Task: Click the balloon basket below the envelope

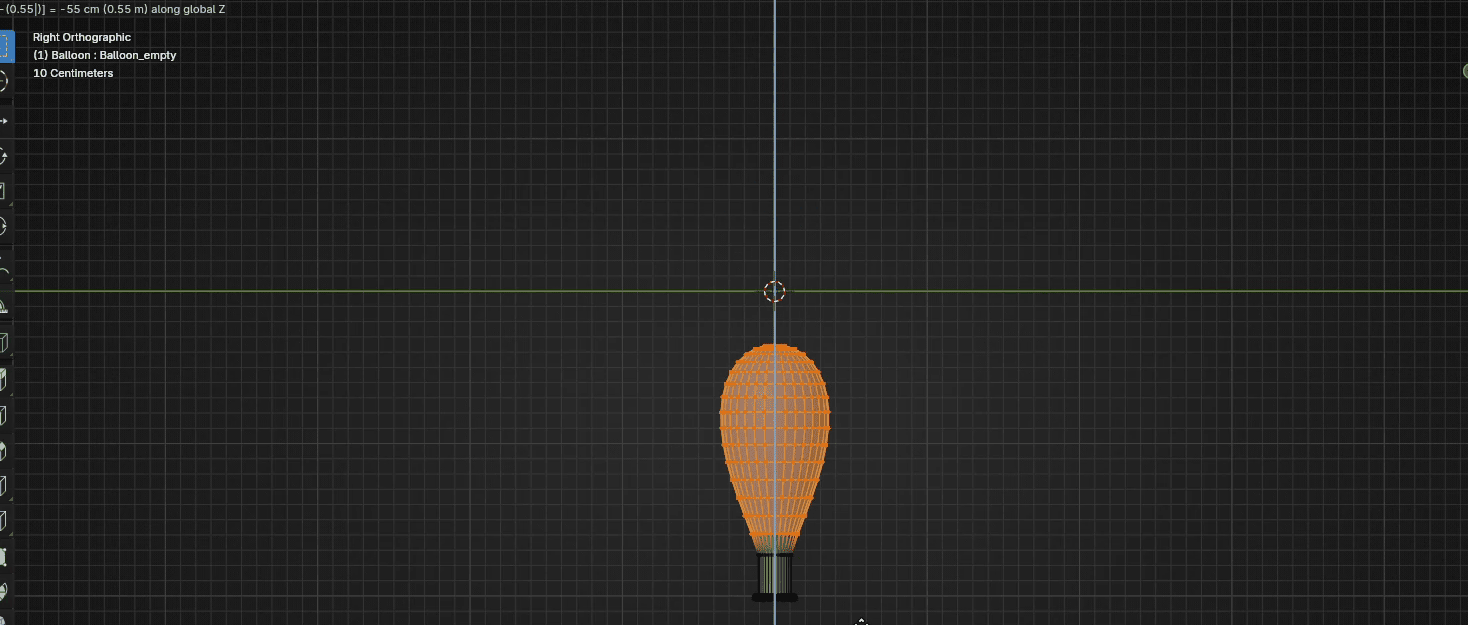Action: [x=775, y=577]
